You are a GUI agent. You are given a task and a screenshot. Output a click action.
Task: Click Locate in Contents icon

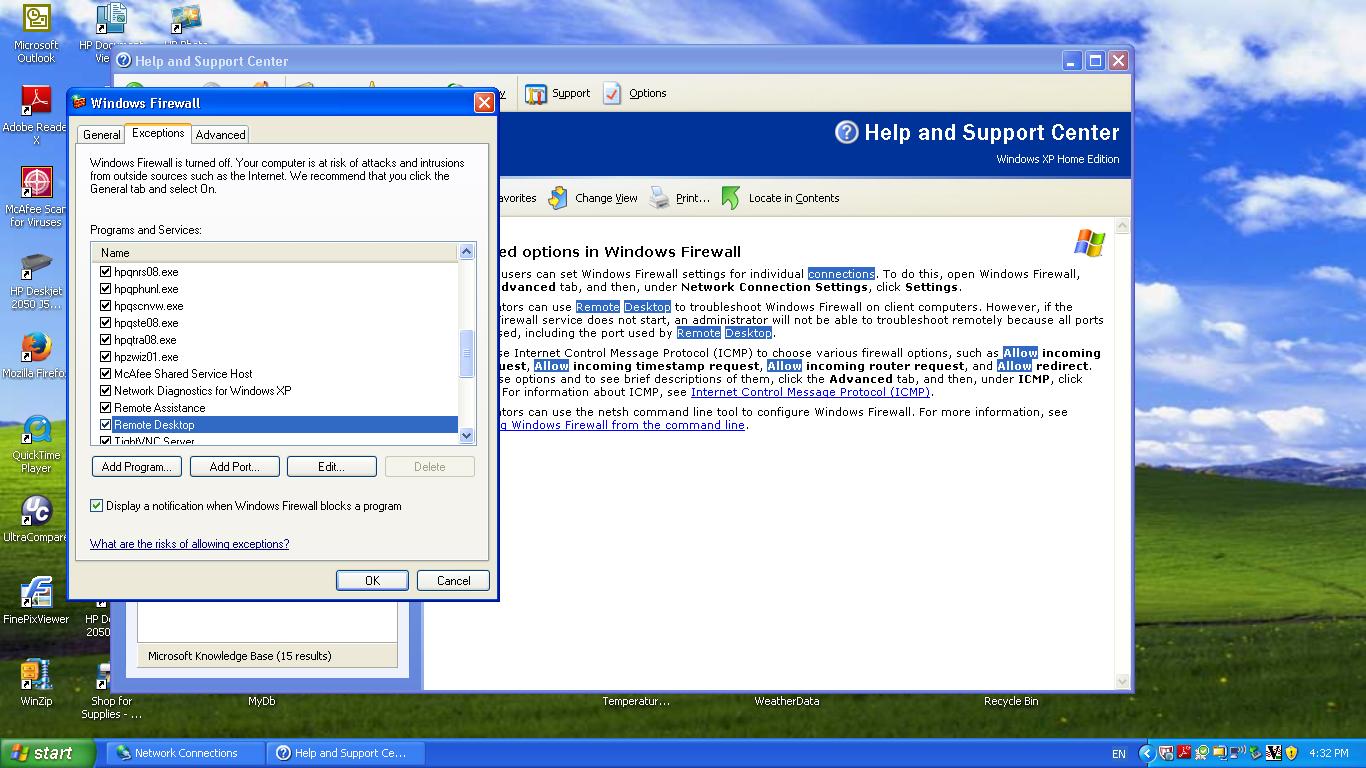(731, 198)
